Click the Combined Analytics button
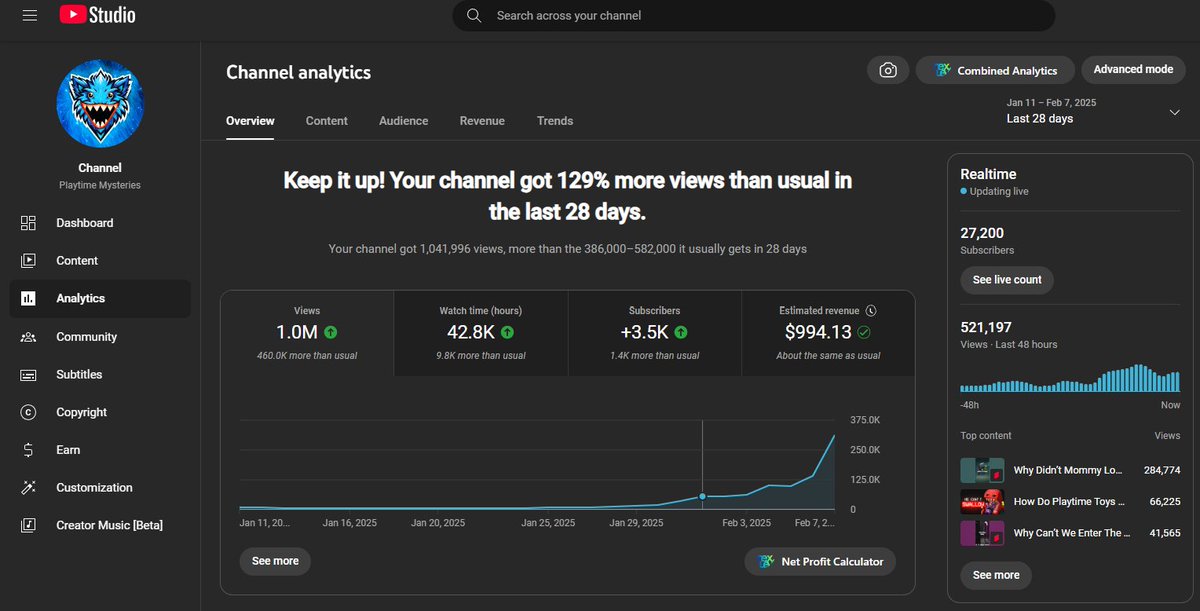 coord(995,70)
